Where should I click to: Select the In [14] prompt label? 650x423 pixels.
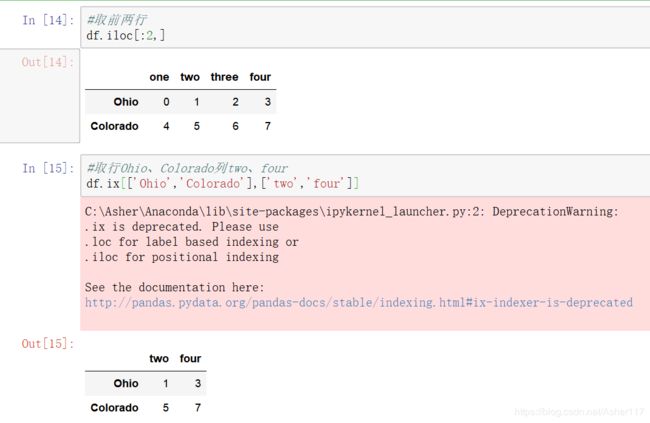point(48,20)
